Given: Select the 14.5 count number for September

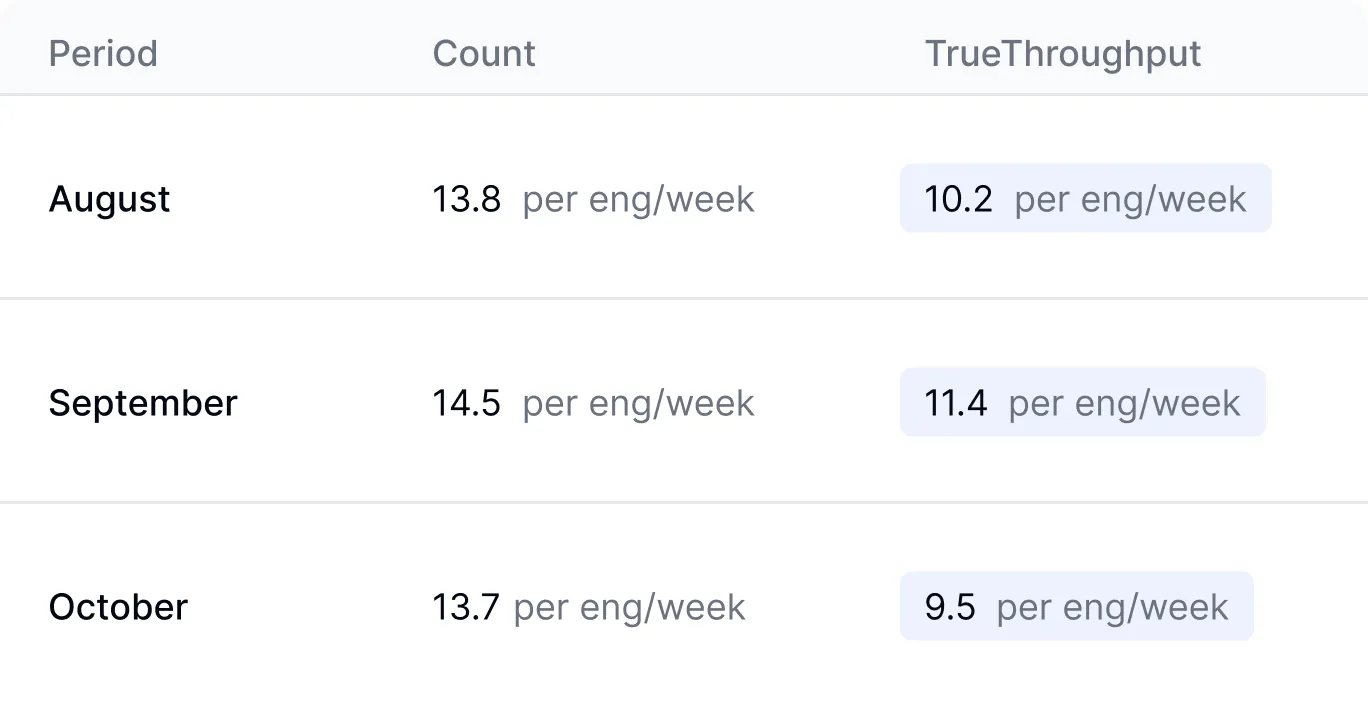Looking at the screenshot, I should click(x=466, y=403).
